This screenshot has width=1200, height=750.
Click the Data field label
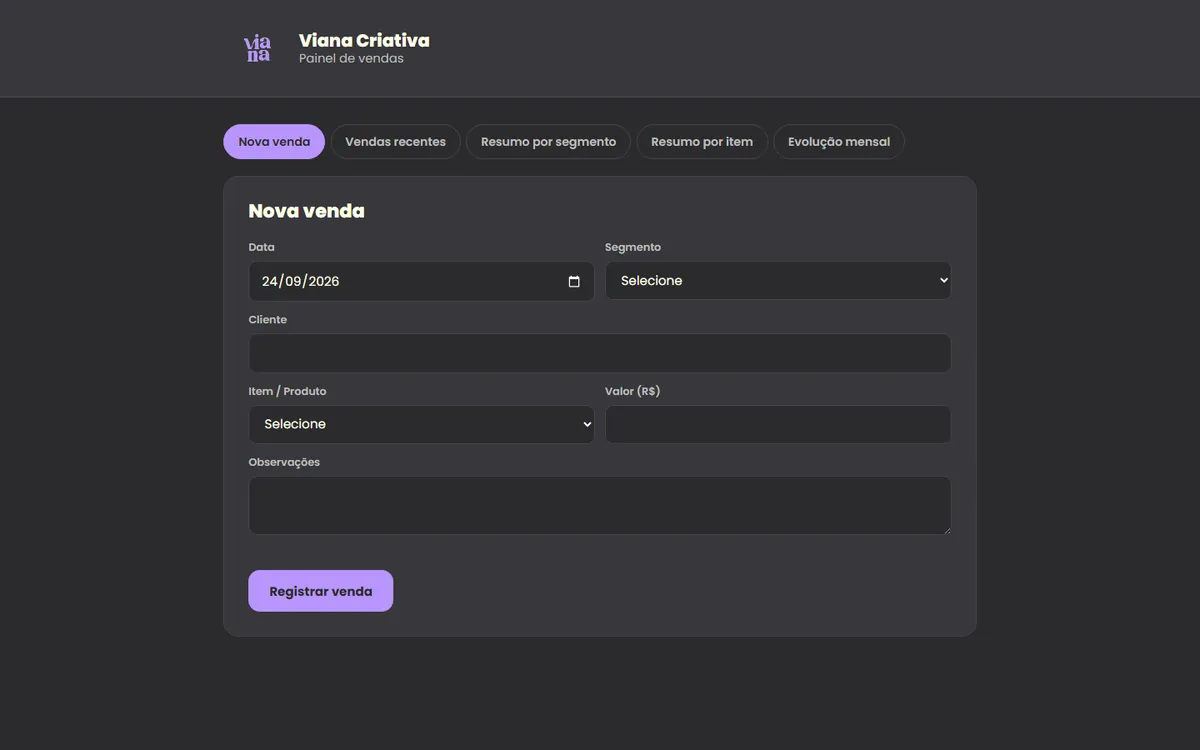click(262, 247)
